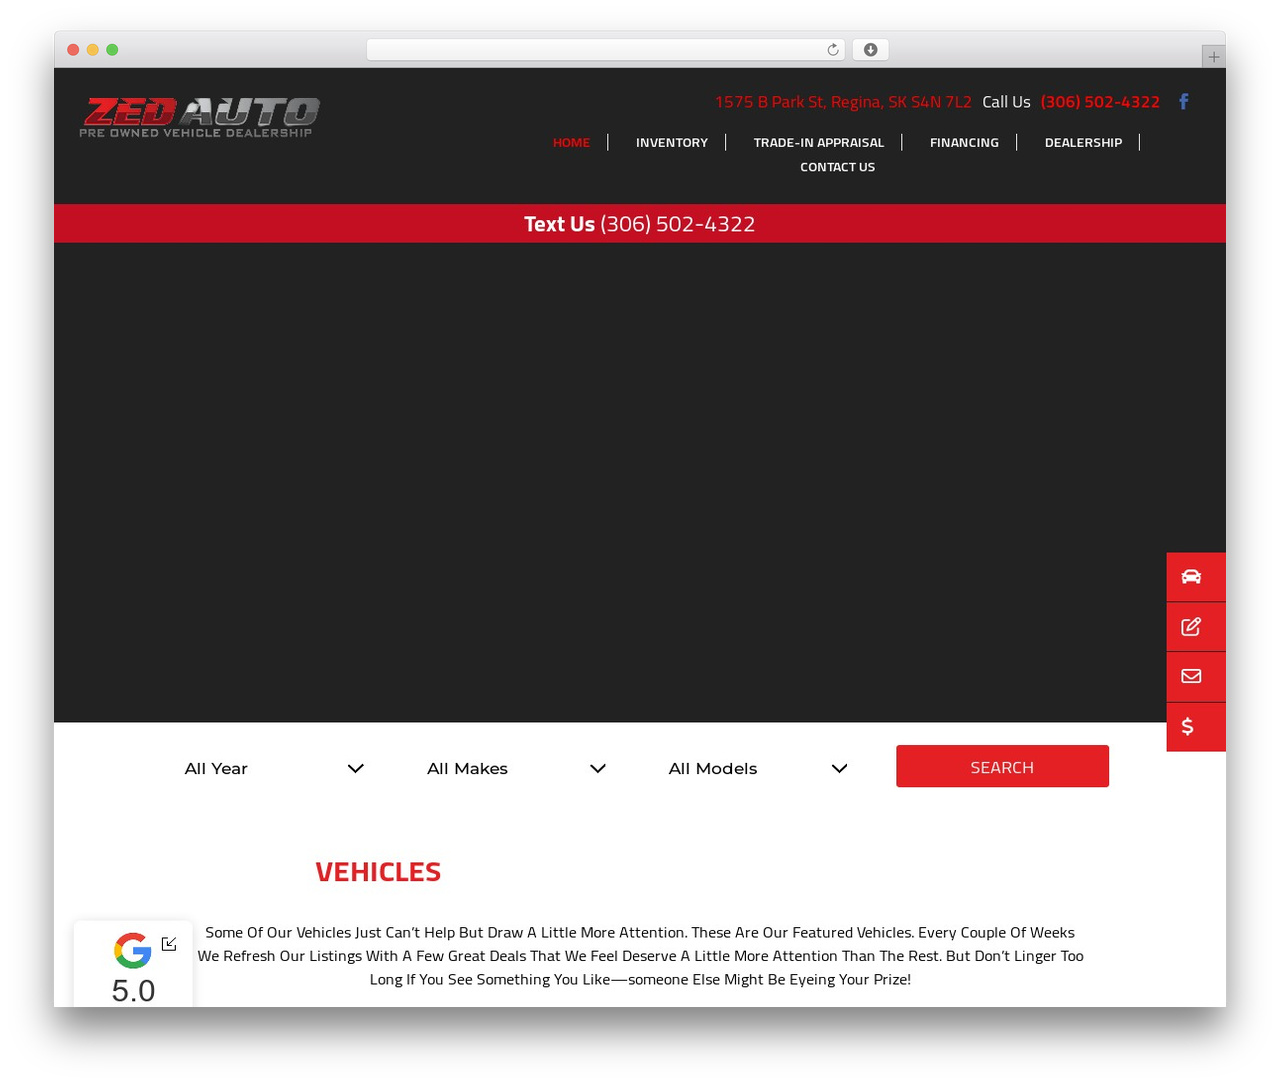Open the Facebook page icon
Viewport: 1280px width, 1084px height.
pyautogui.click(x=1184, y=101)
